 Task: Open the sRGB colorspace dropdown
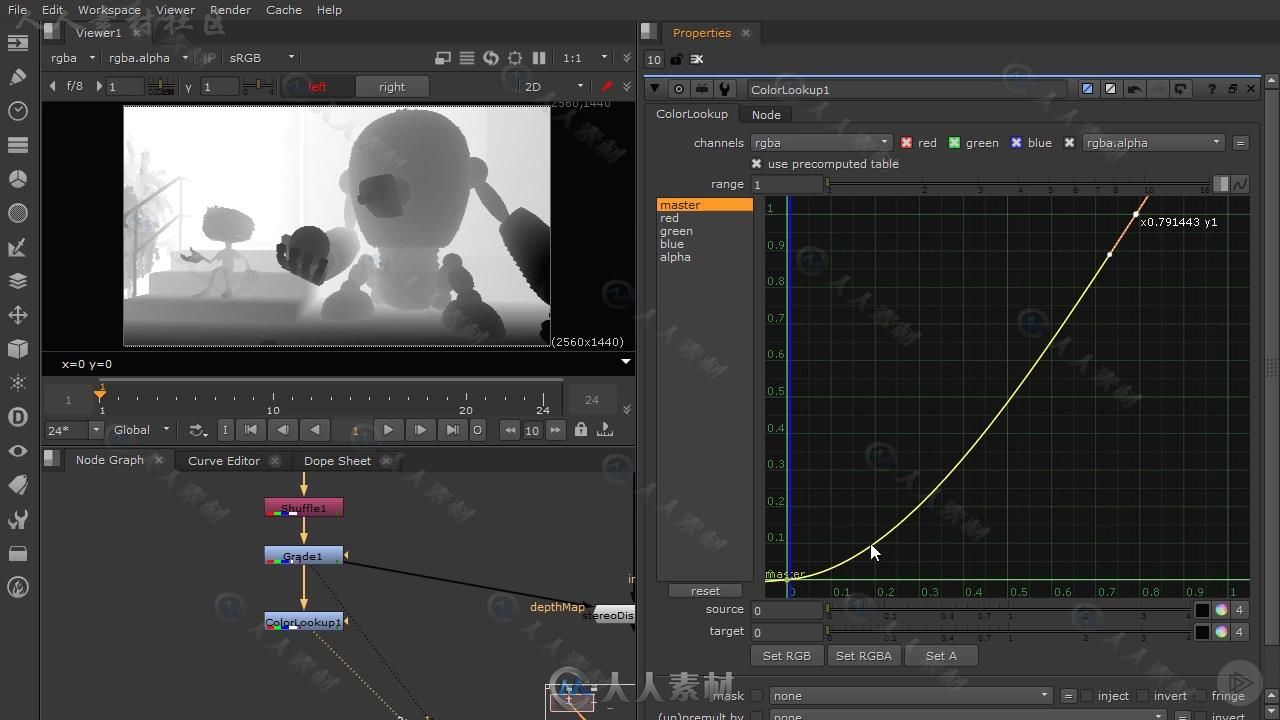262,58
